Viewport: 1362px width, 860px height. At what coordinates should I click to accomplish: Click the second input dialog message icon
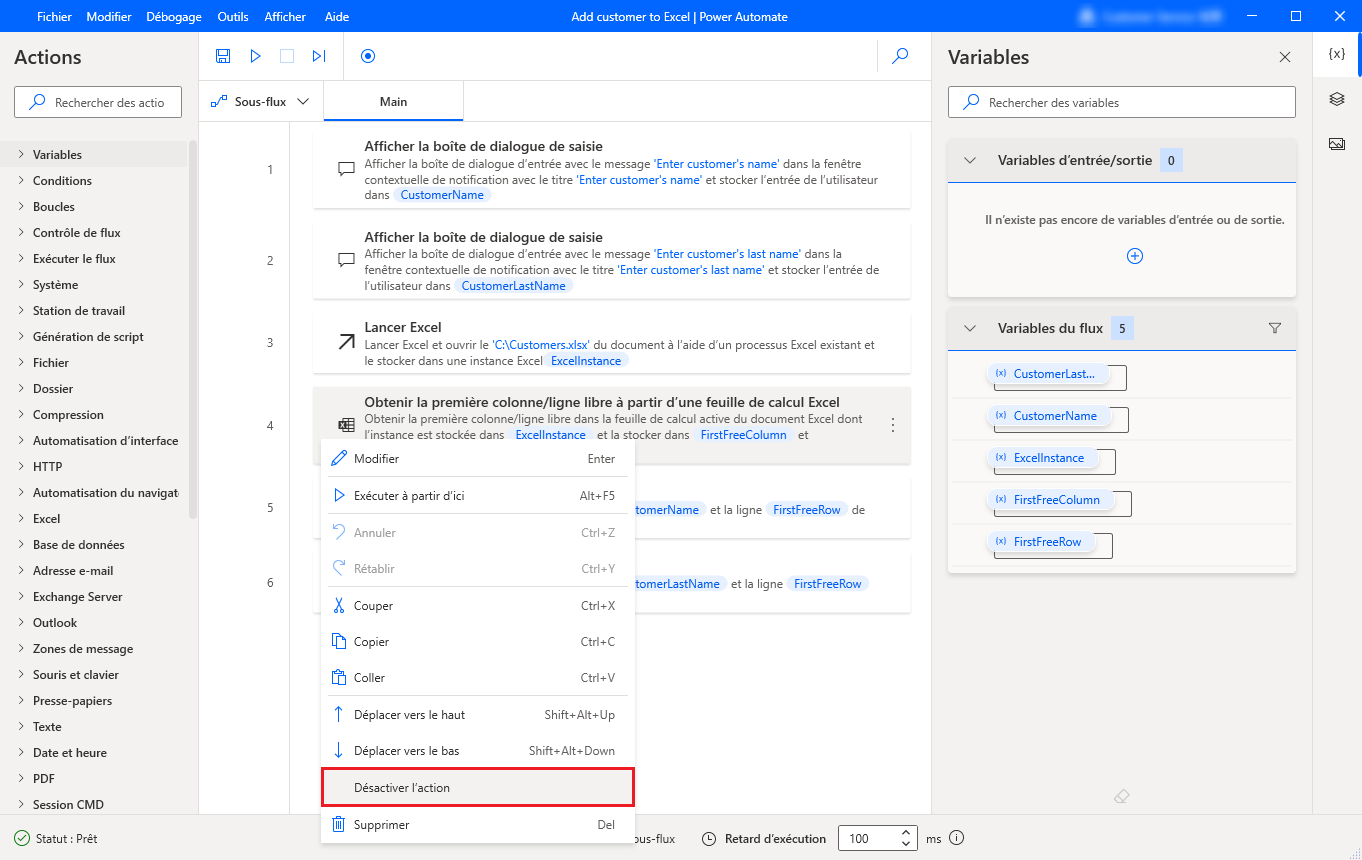click(x=347, y=260)
